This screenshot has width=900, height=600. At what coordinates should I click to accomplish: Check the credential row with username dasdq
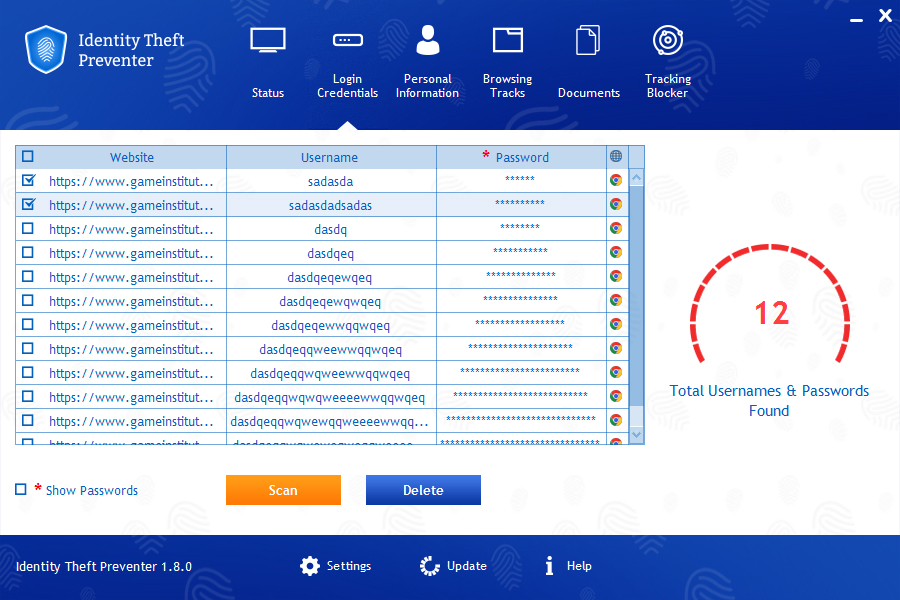pos(28,229)
